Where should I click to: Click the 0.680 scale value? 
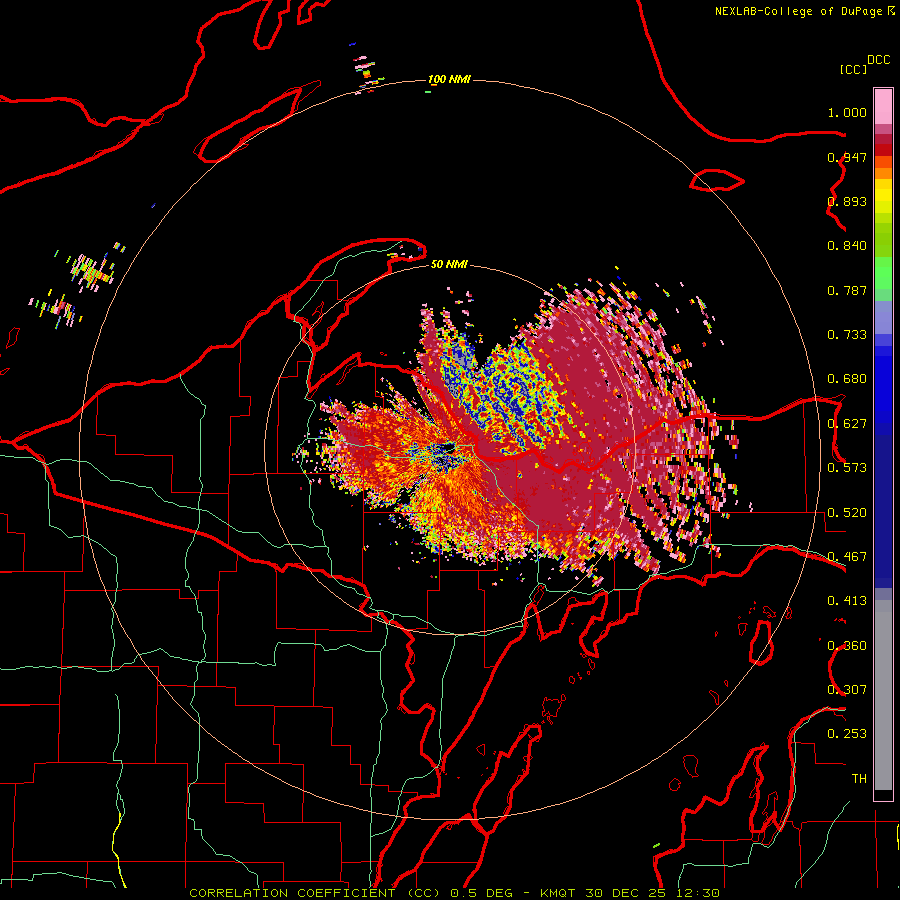click(x=847, y=379)
